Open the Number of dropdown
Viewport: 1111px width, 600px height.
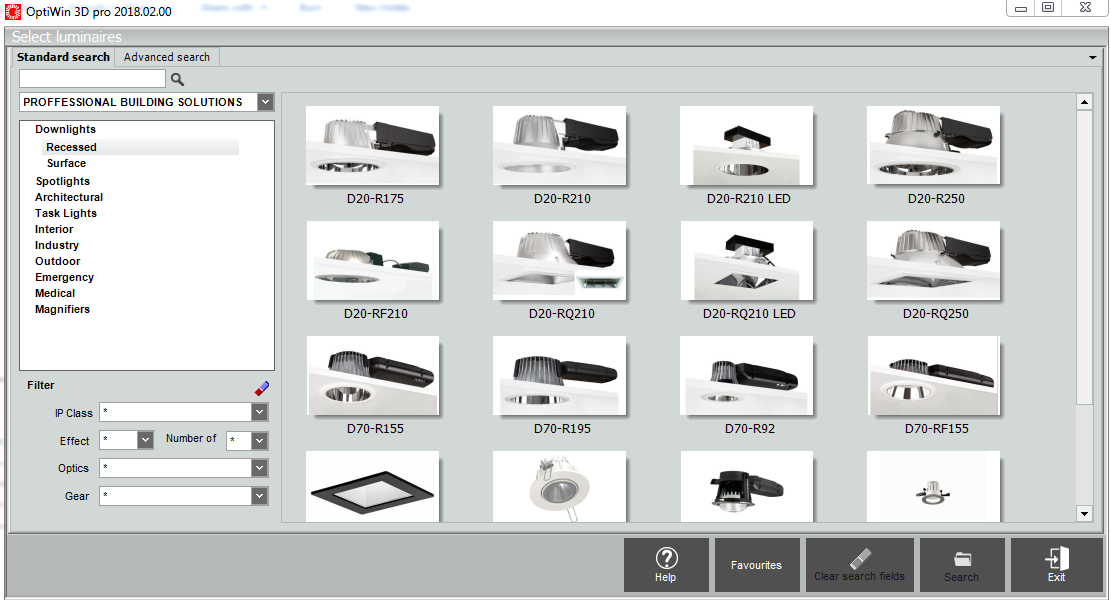click(x=259, y=441)
